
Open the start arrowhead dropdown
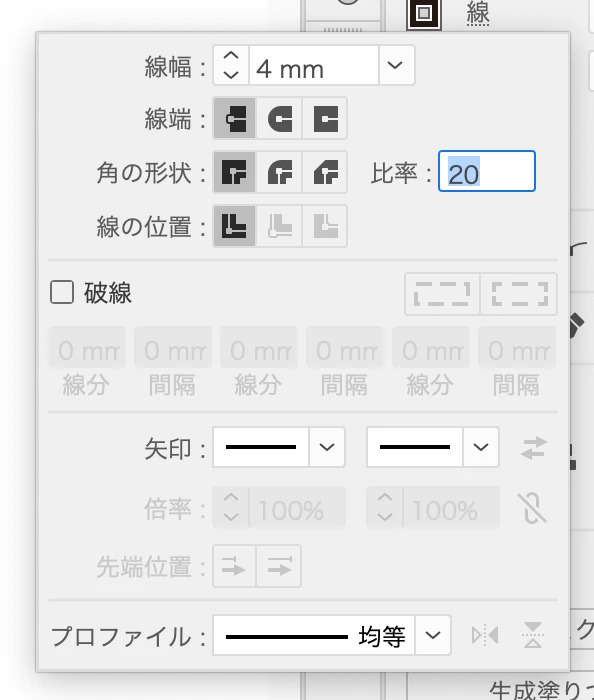327,447
